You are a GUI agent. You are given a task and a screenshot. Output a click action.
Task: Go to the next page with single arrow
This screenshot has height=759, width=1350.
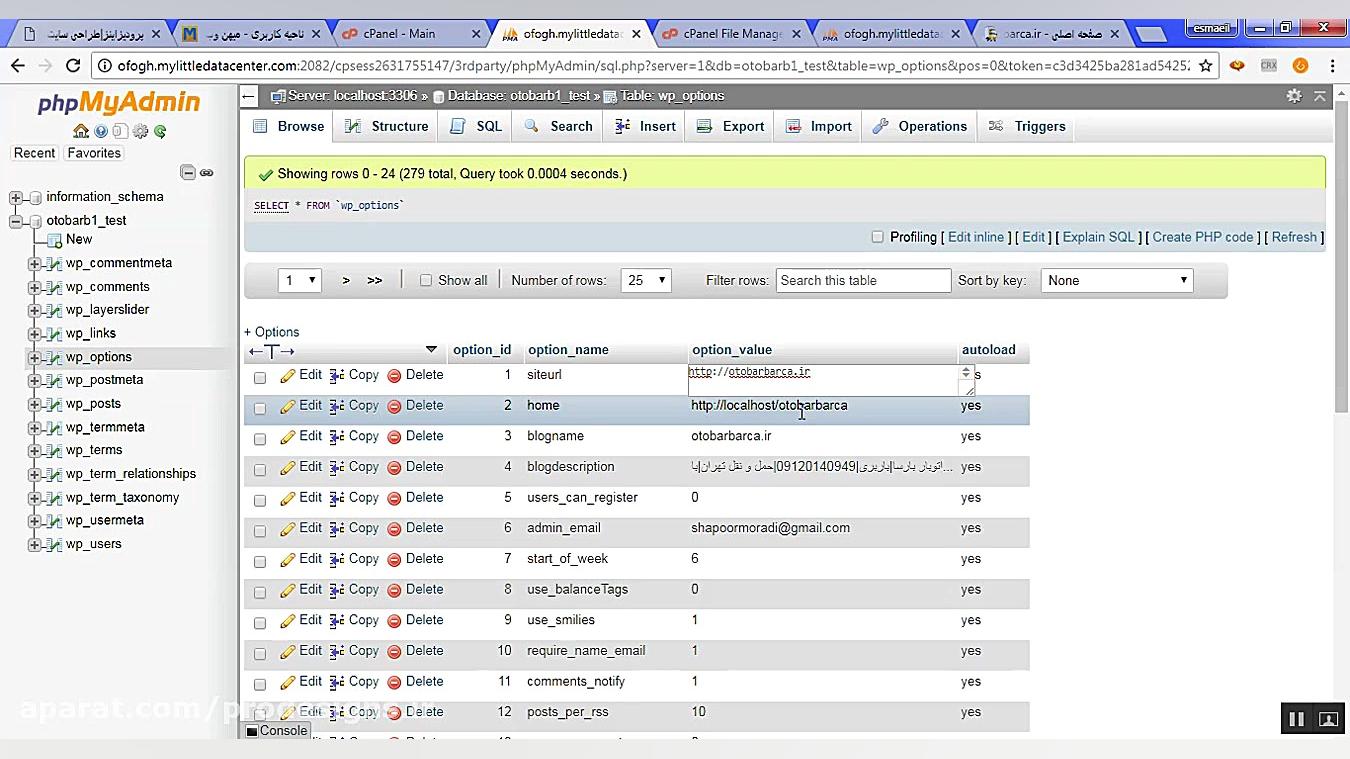coord(346,281)
